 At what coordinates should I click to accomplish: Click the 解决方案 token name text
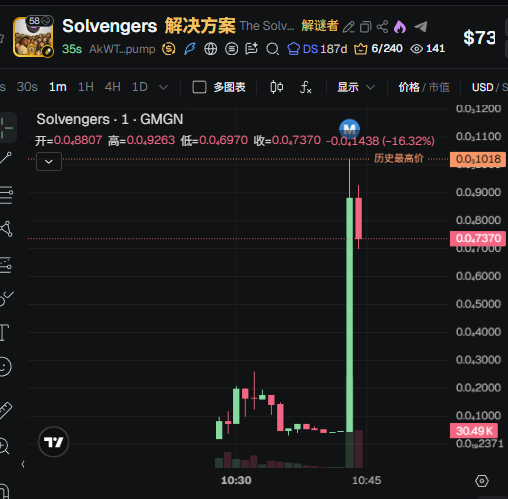(x=200, y=26)
